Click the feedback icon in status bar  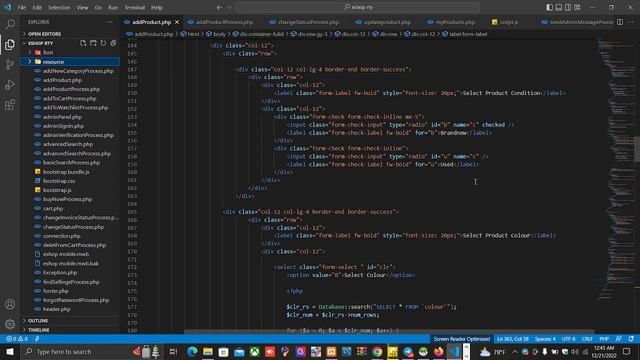619,339
